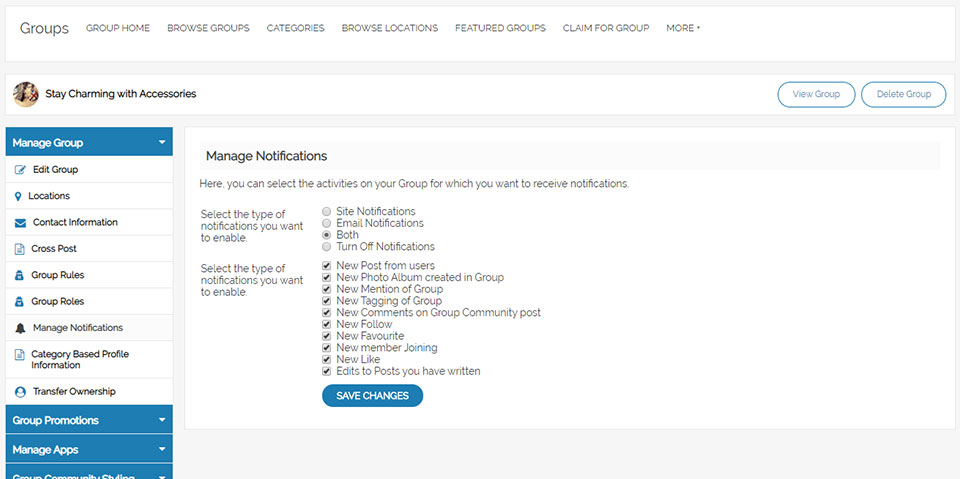This screenshot has height=479, width=960.
Task: Open the More dropdown in the top navigation
Action: point(683,28)
